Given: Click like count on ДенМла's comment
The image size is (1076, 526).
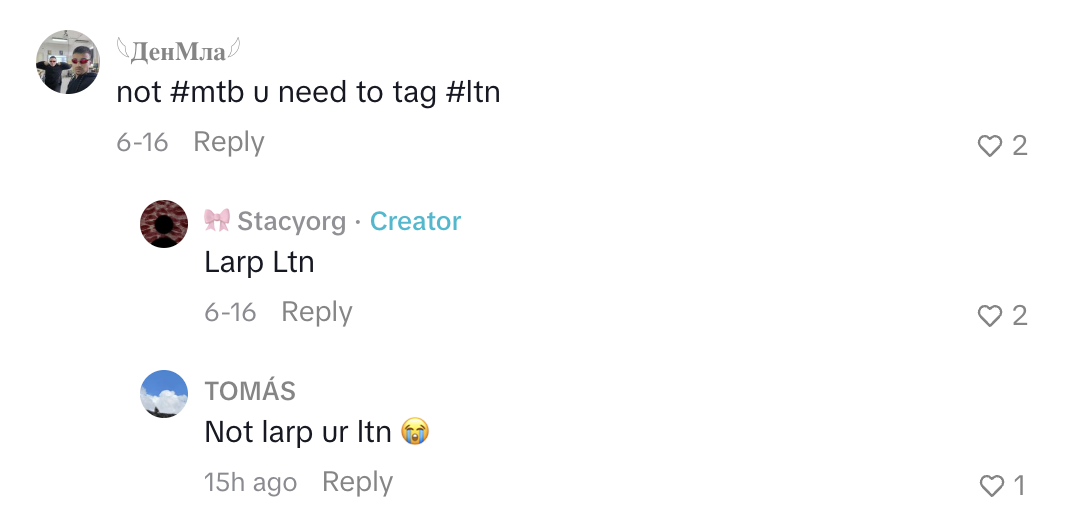Looking at the screenshot, I should (x=1019, y=145).
